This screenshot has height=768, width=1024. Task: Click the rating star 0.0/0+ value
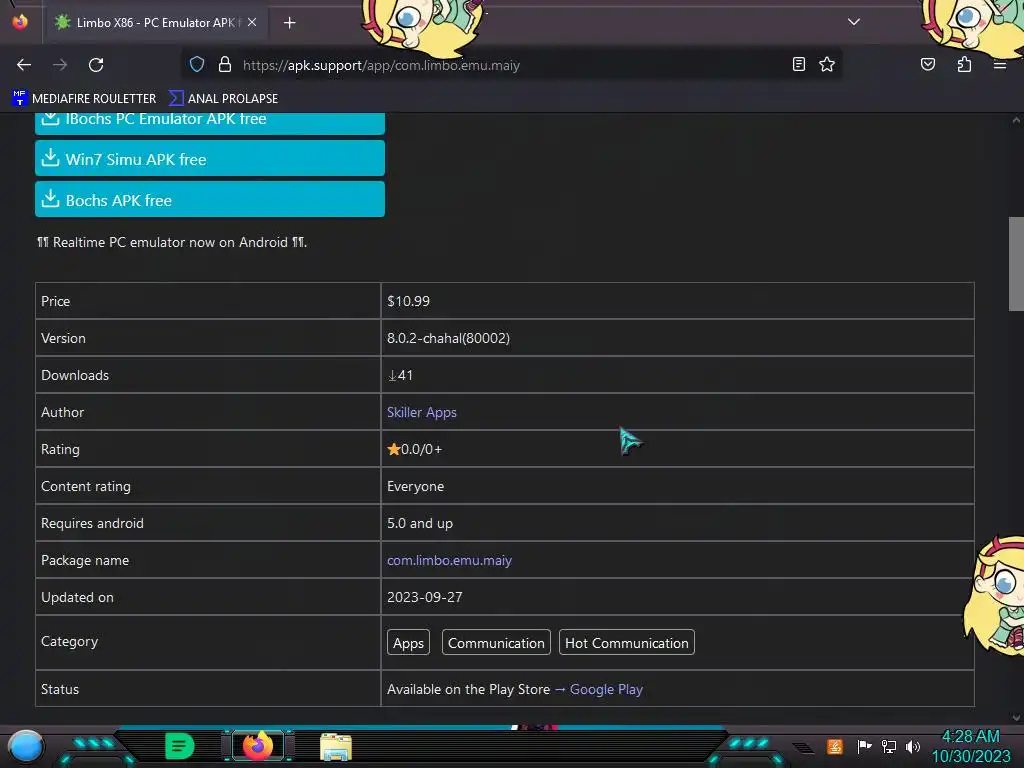[414, 449]
